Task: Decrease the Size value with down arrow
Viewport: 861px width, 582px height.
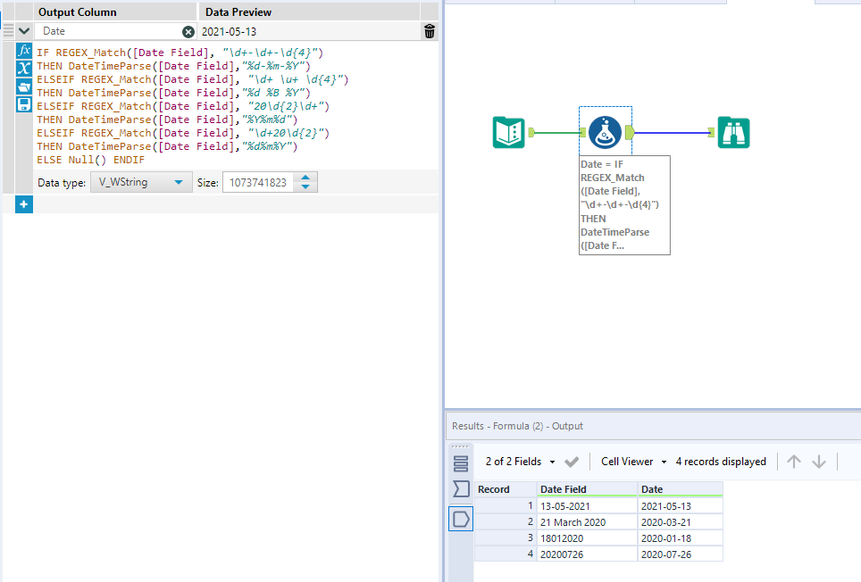Action: tap(305, 187)
